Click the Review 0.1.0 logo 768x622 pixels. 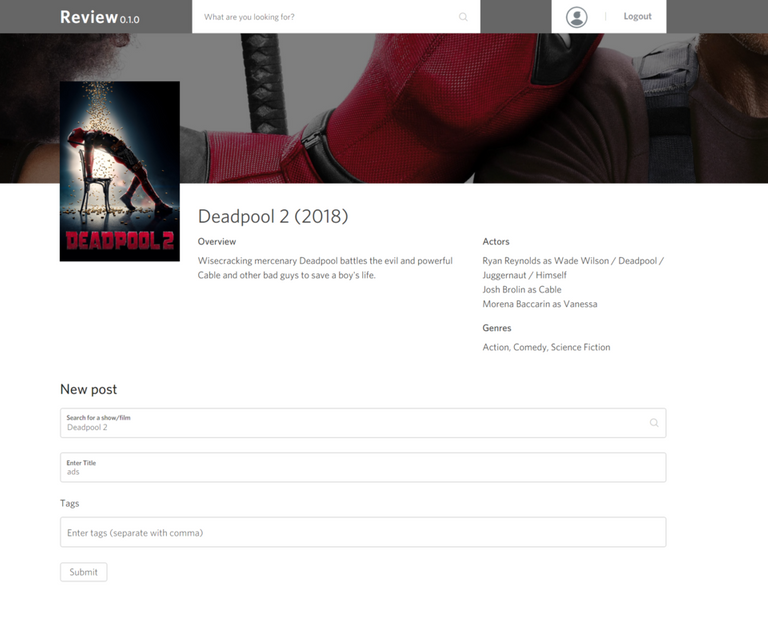99,17
